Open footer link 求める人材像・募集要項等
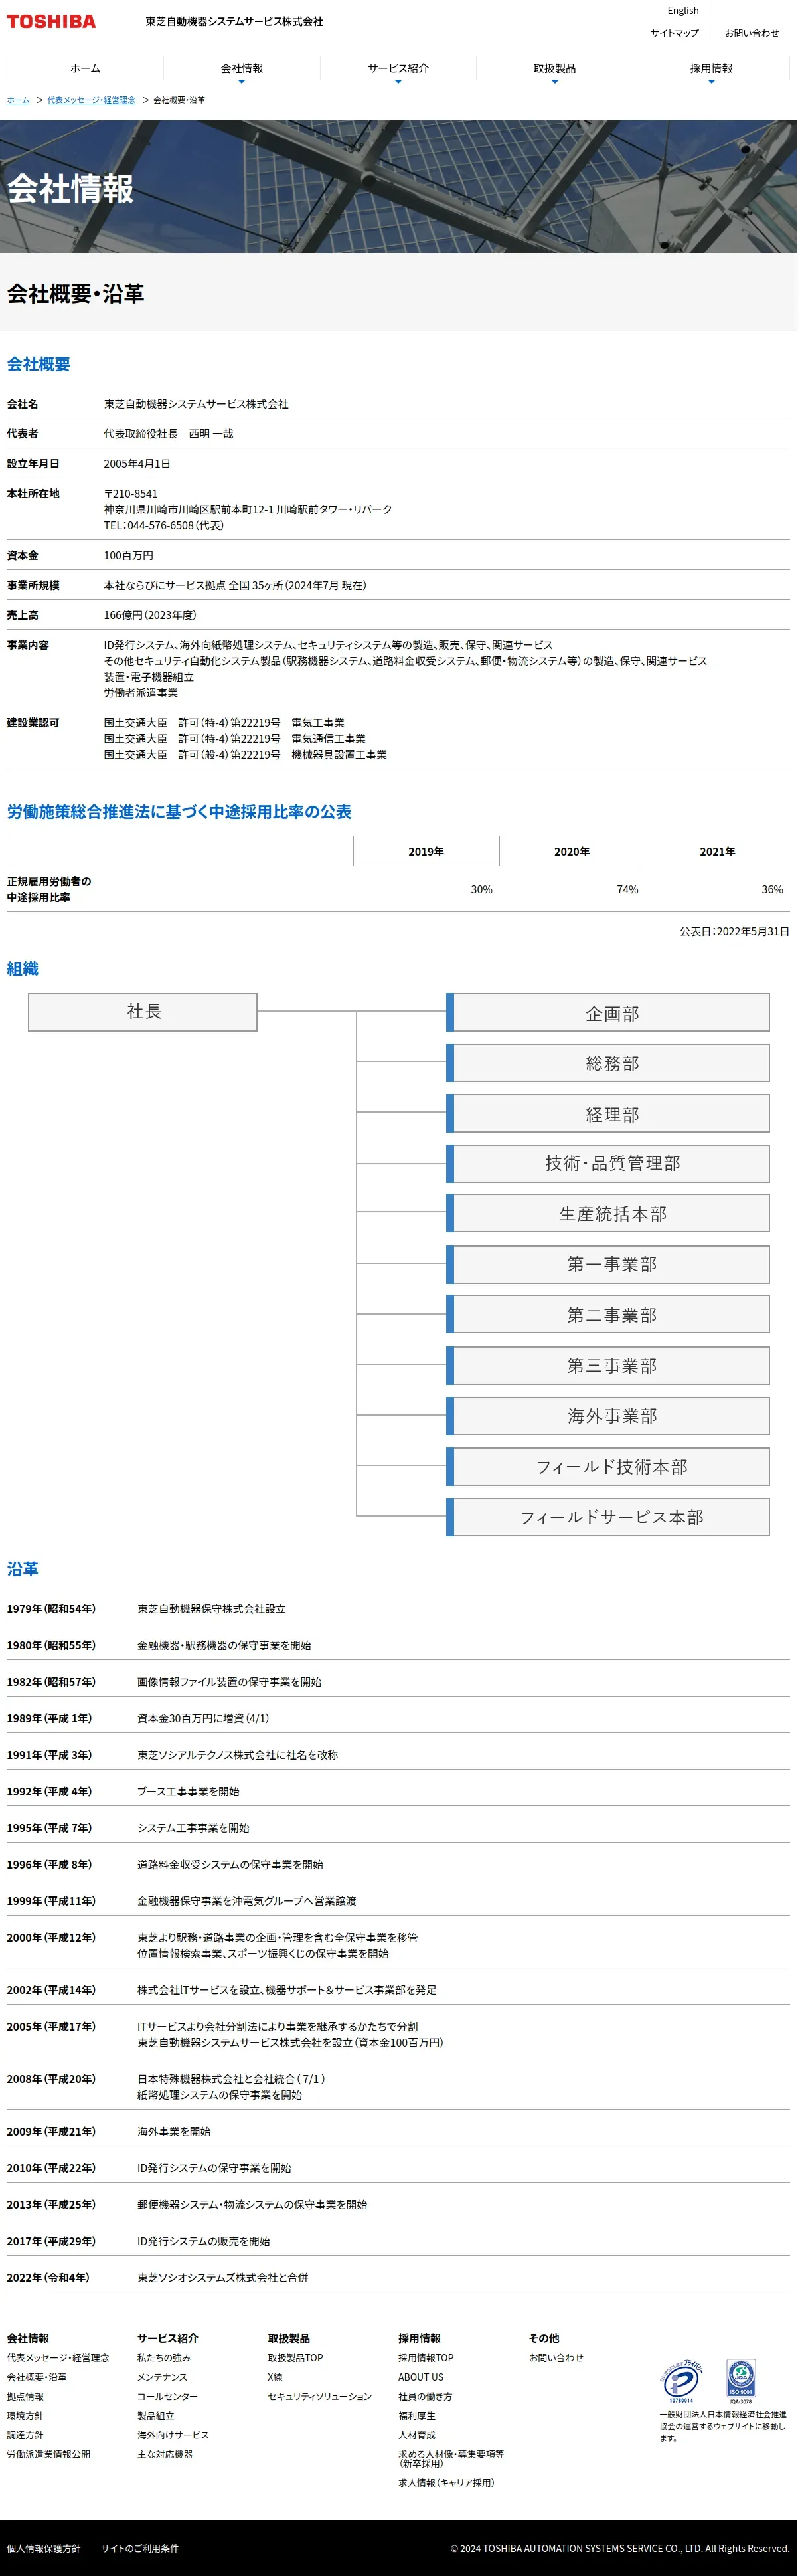 click(x=451, y=2459)
